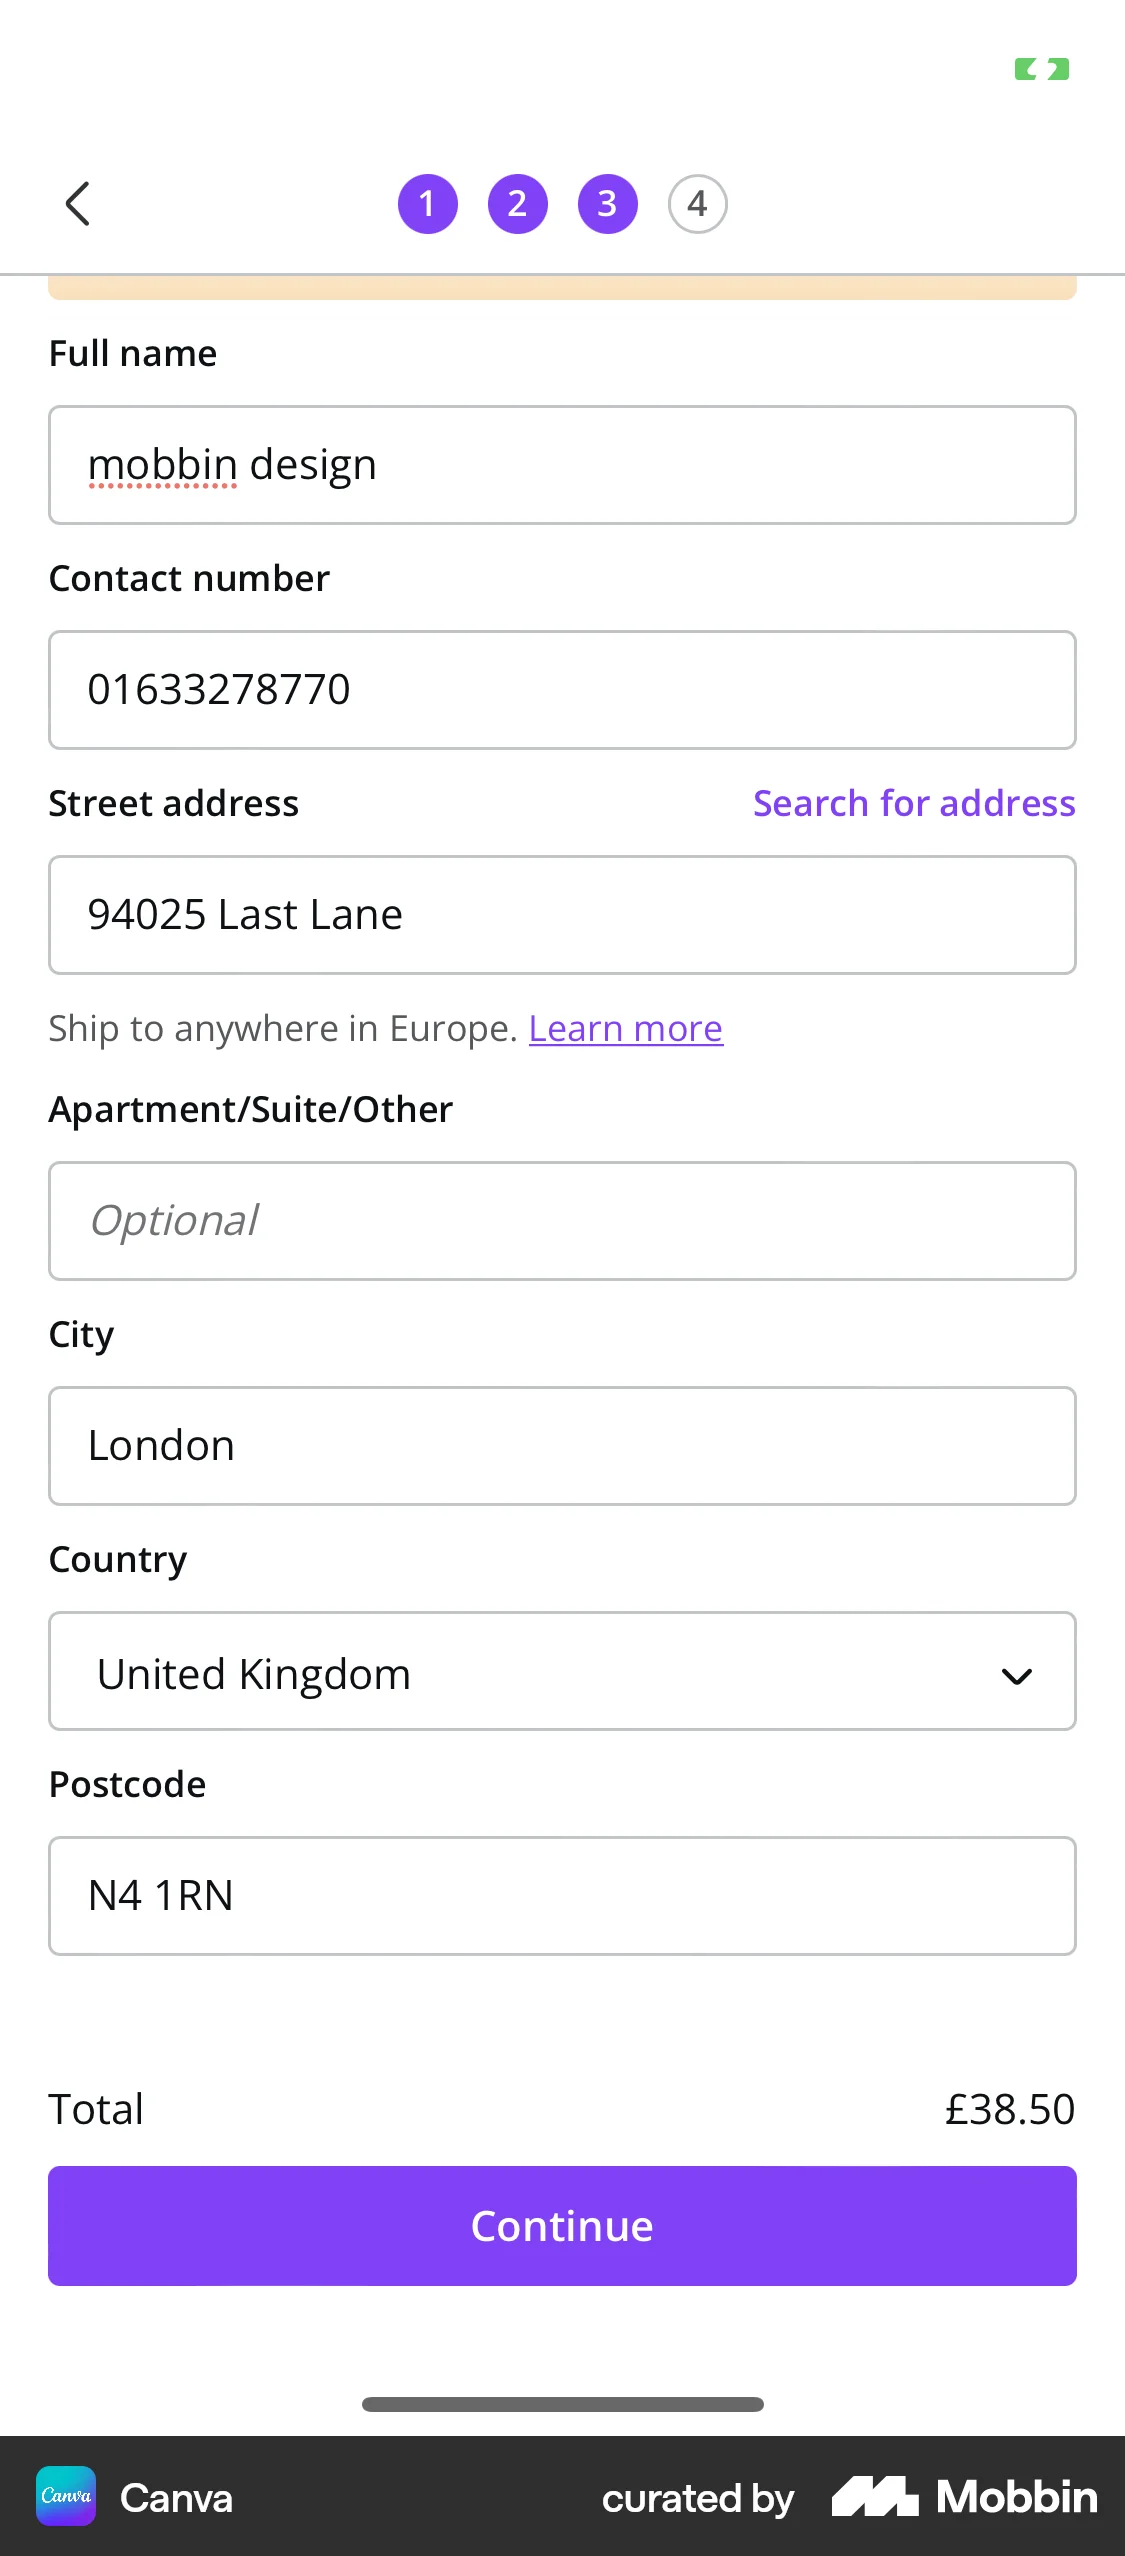
Task: Jump to step 4 circle
Action: tap(697, 204)
